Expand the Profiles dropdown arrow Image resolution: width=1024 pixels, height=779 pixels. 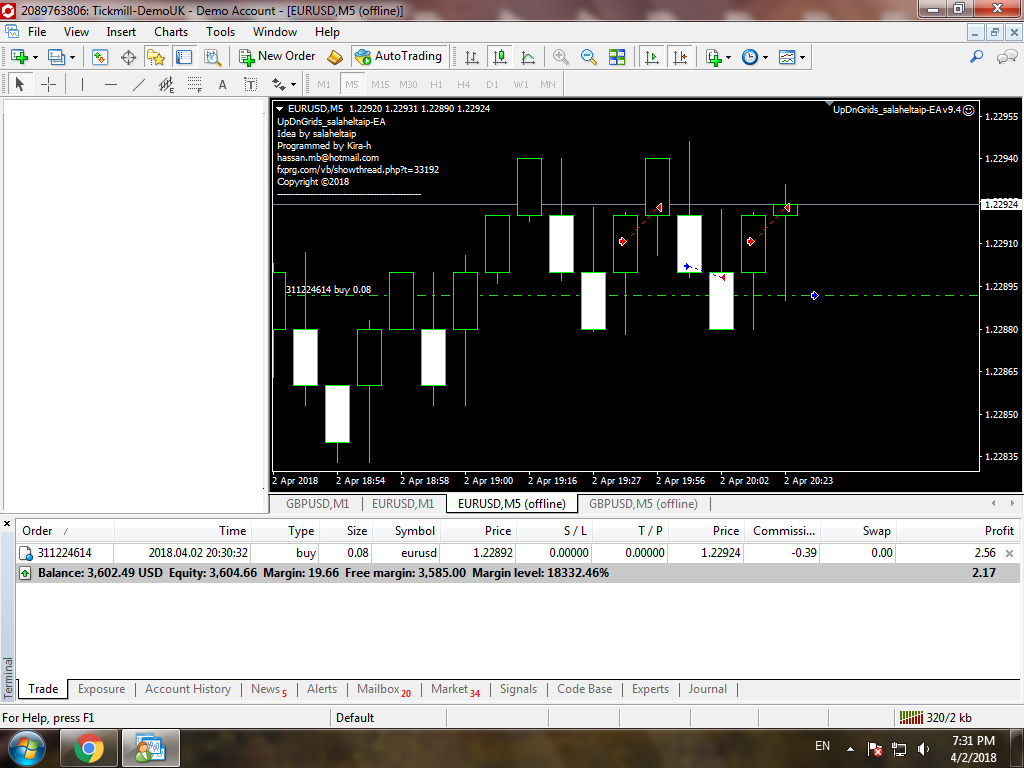pyautogui.click(x=72, y=57)
